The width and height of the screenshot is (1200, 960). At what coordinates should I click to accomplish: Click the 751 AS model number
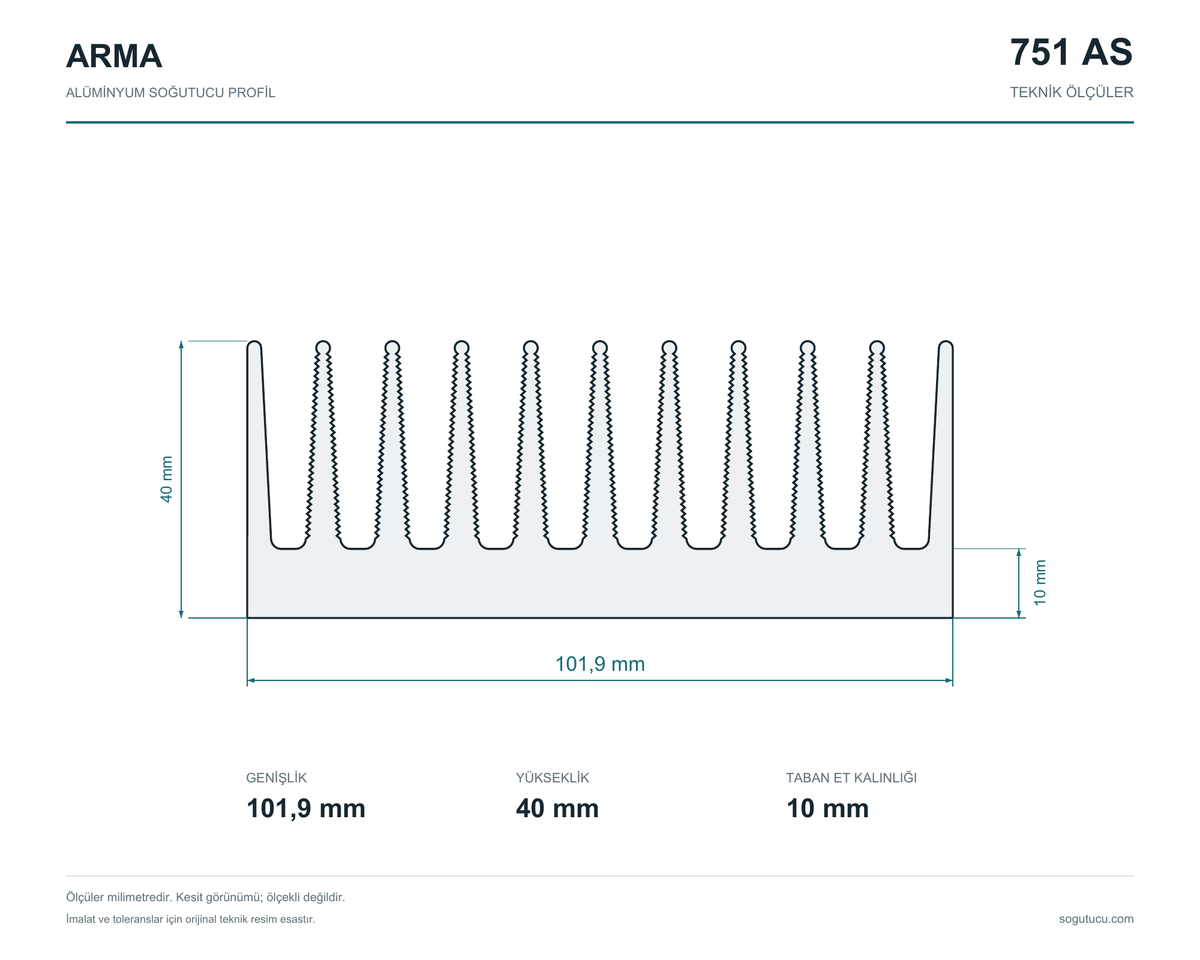(1071, 51)
